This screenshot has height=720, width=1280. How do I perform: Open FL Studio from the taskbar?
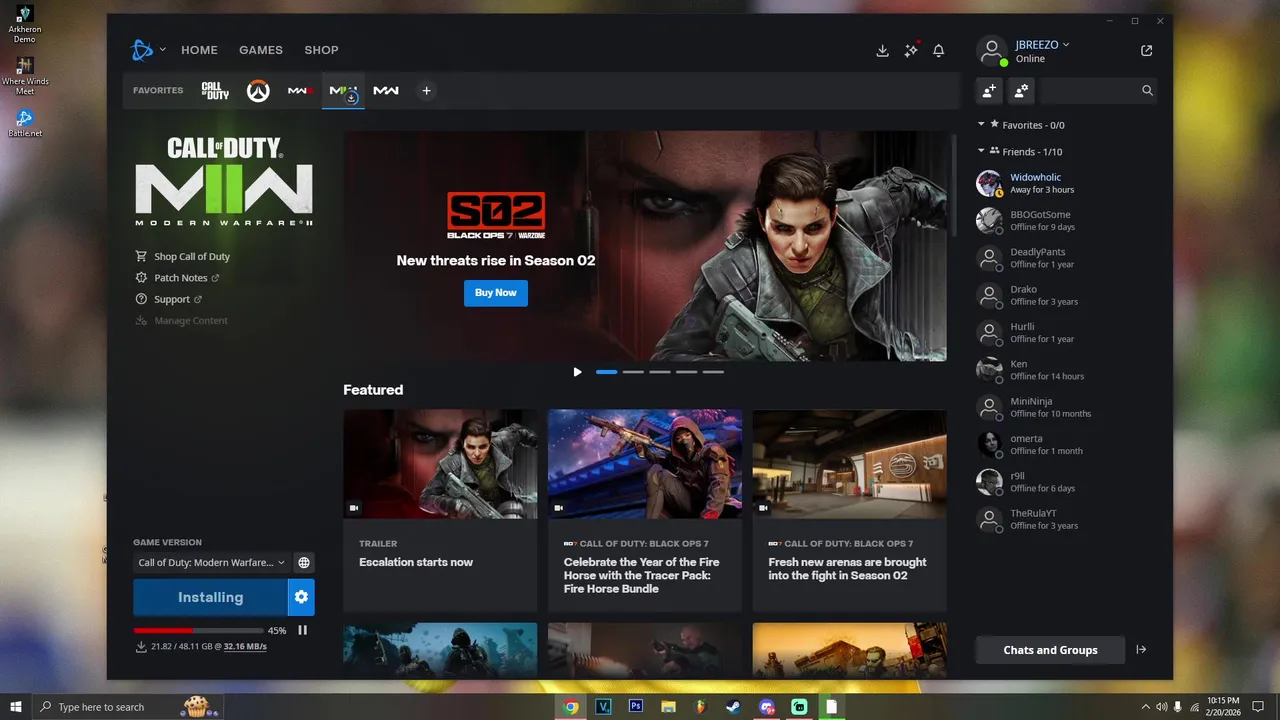[x=700, y=706]
